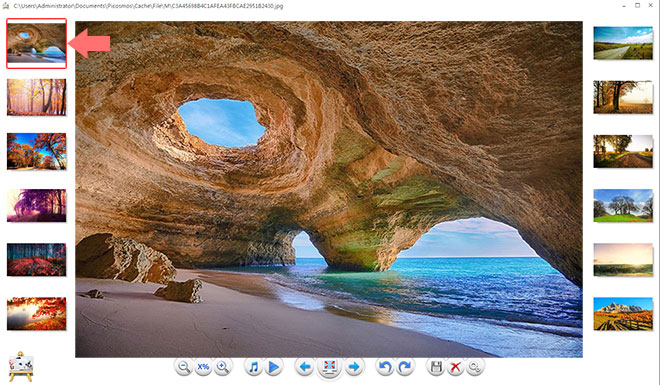Select the hazy sunset meadow thumbnail
Viewport: 660px width, 385px height.
tap(623, 260)
